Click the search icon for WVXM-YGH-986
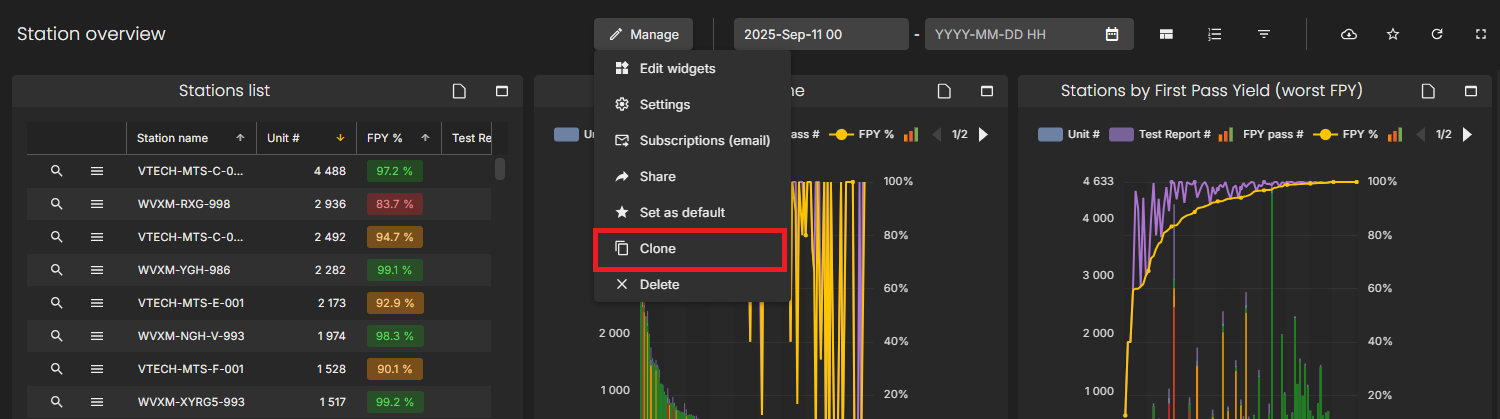This screenshot has width=1500, height=419. pos(57,270)
